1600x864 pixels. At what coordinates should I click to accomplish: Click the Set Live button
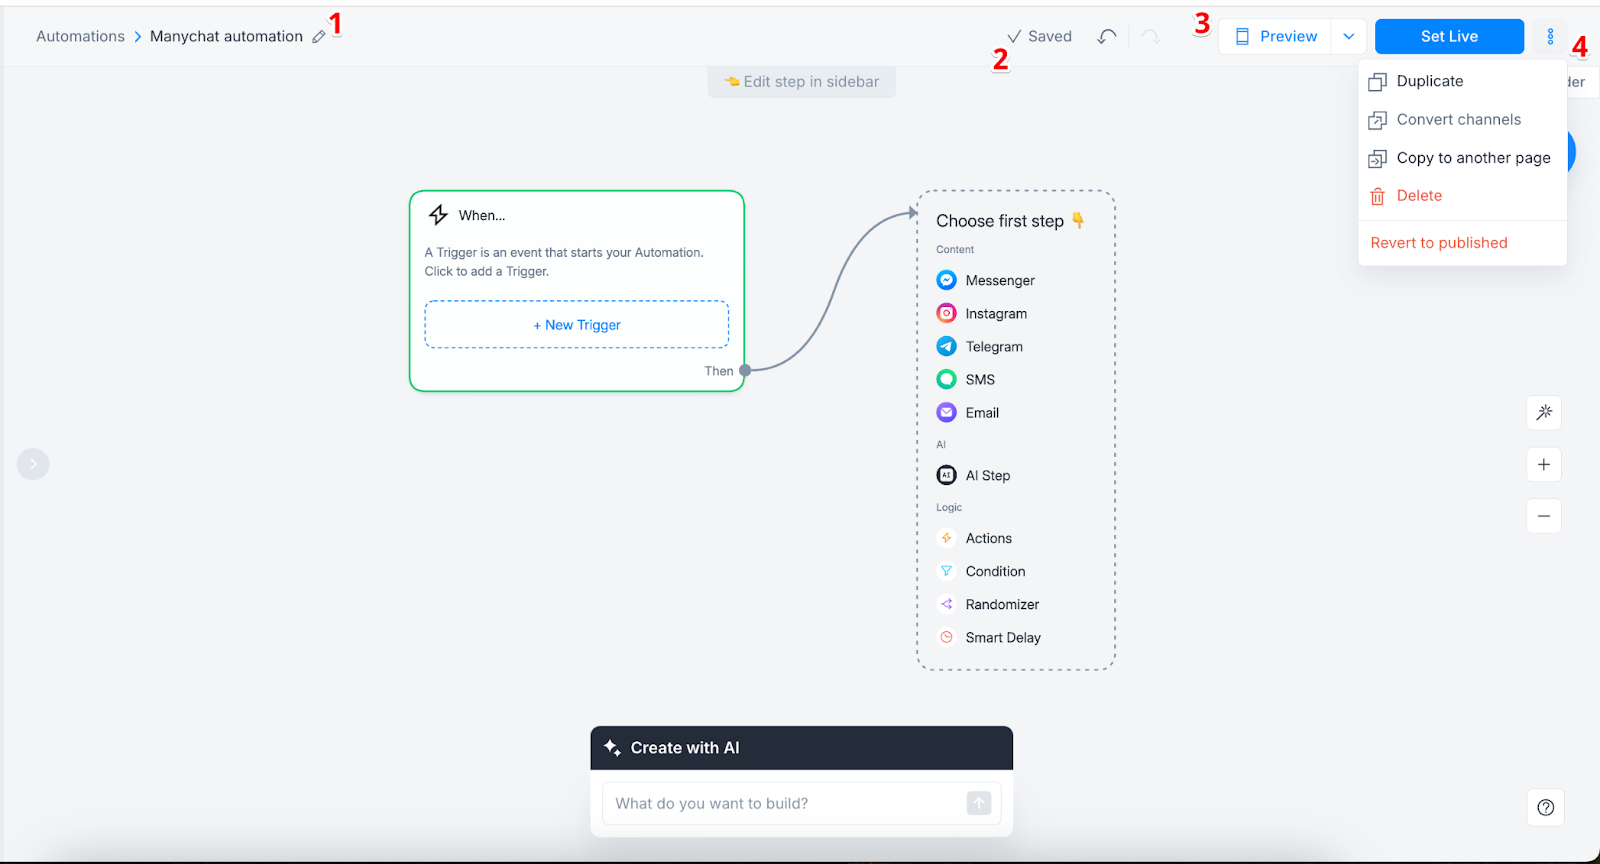(1449, 36)
